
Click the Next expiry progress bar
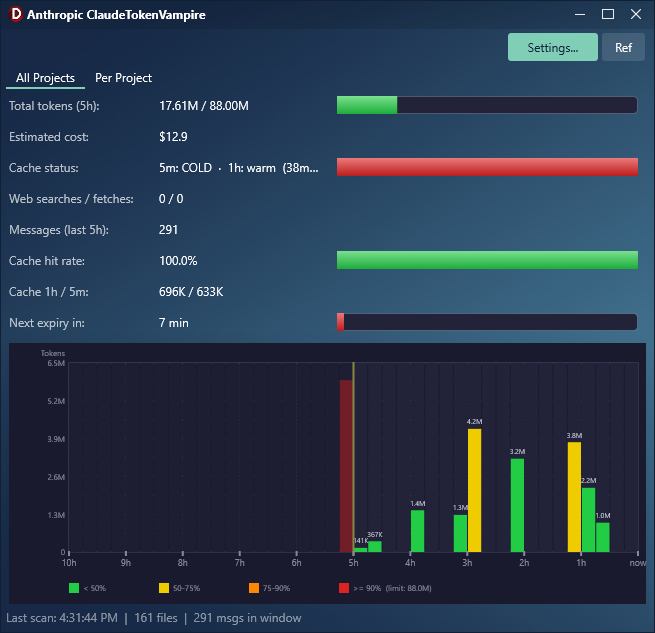[x=487, y=322]
